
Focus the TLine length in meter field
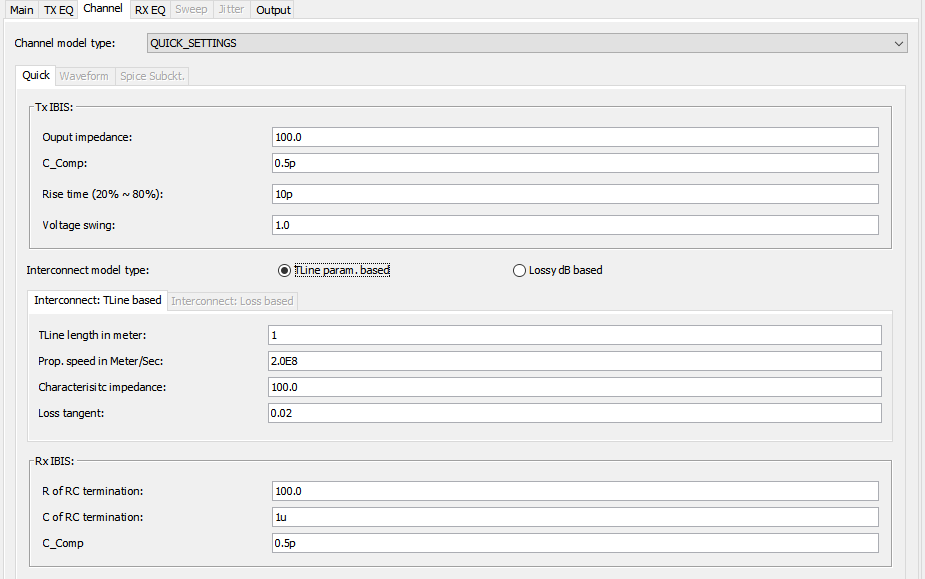(x=574, y=335)
